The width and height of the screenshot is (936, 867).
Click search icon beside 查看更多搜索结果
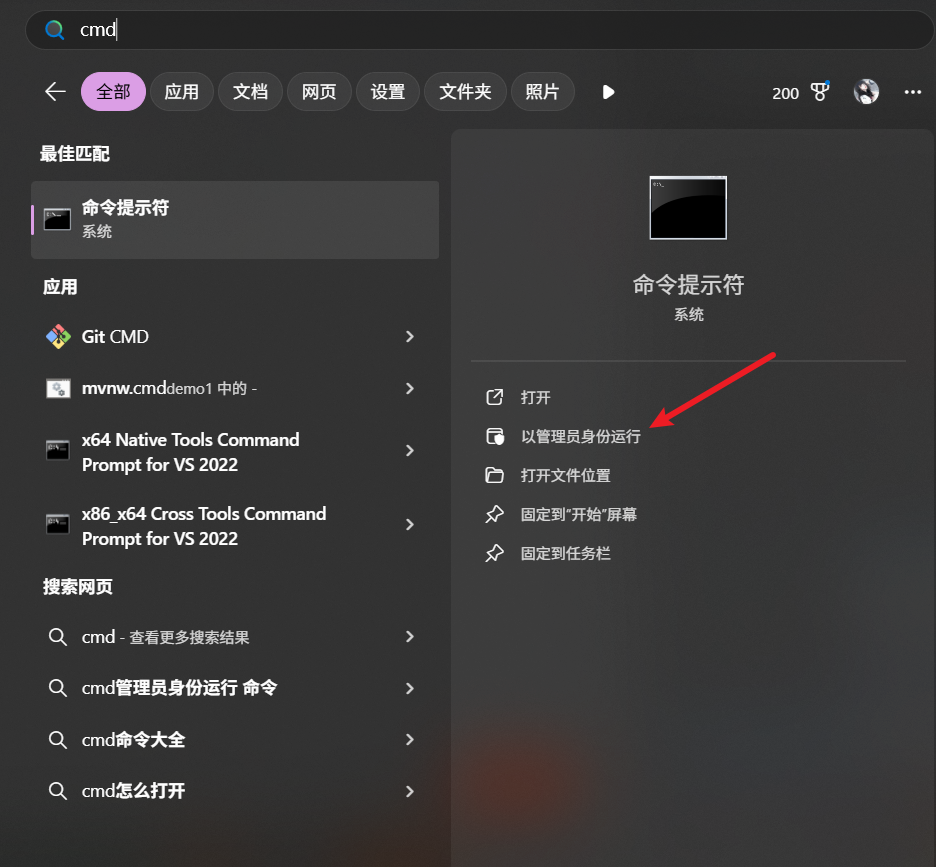[x=58, y=637]
